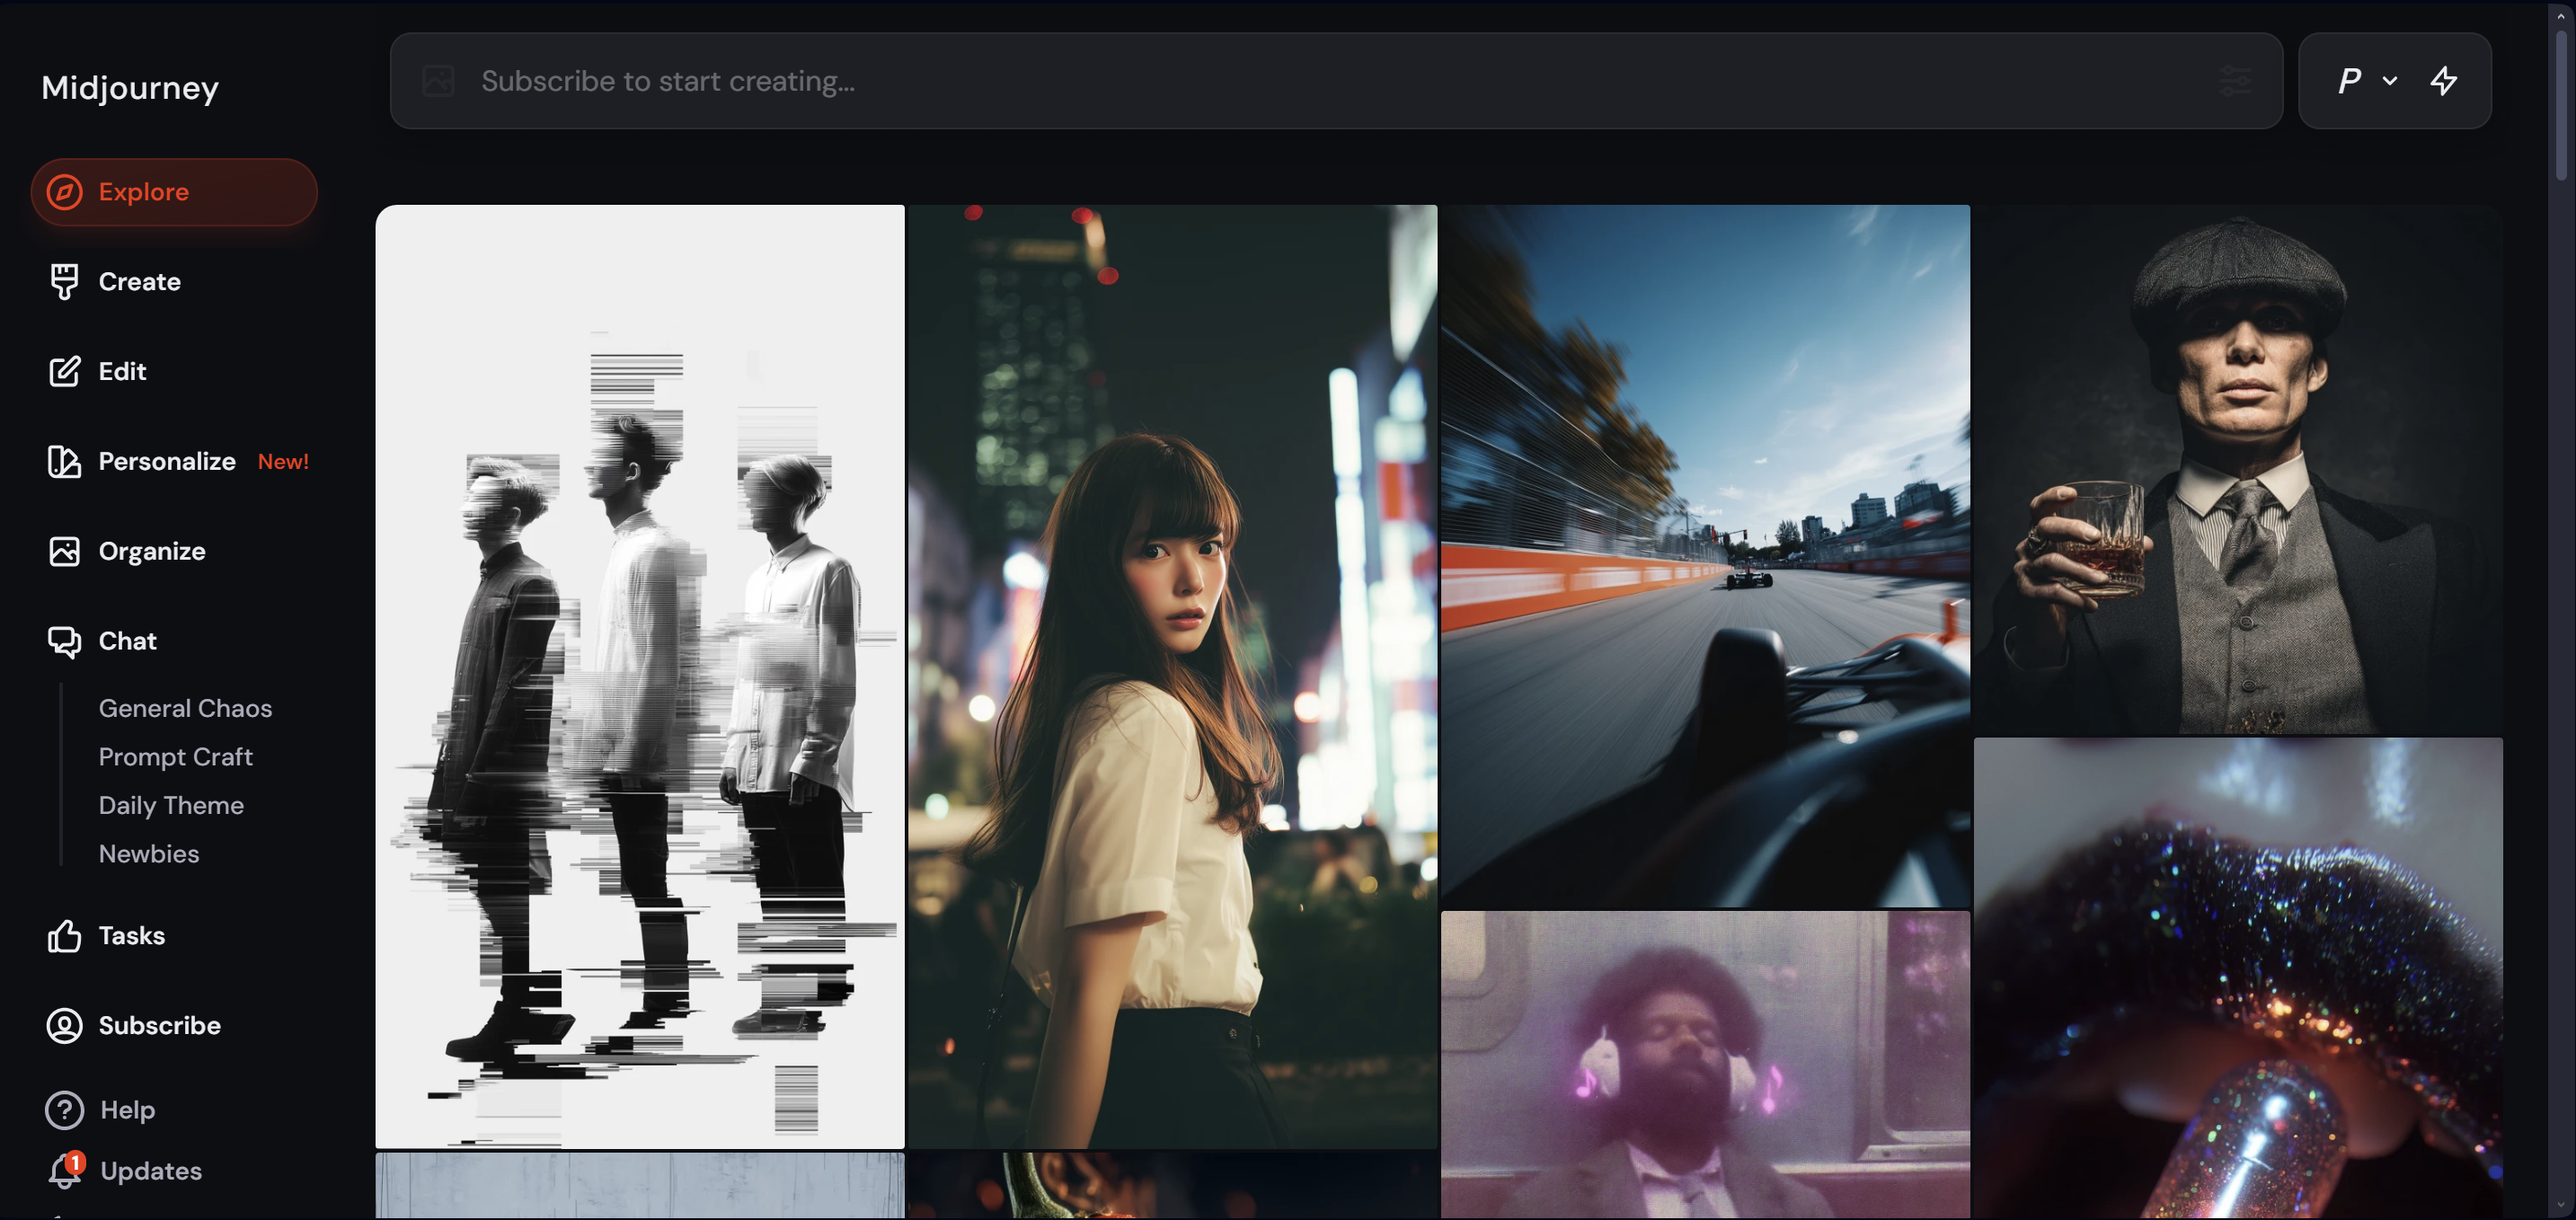
Task: Go to the Tasks page
Action: (132, 936)
